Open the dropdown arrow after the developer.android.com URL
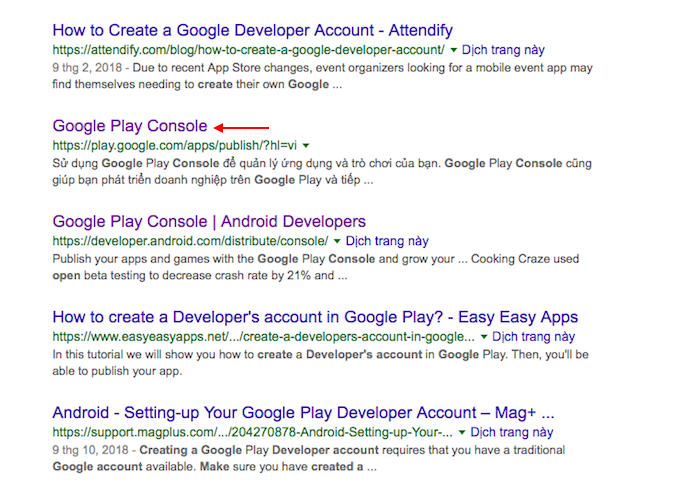This screenshot has height=500, width=700. (x=337, y=241)
